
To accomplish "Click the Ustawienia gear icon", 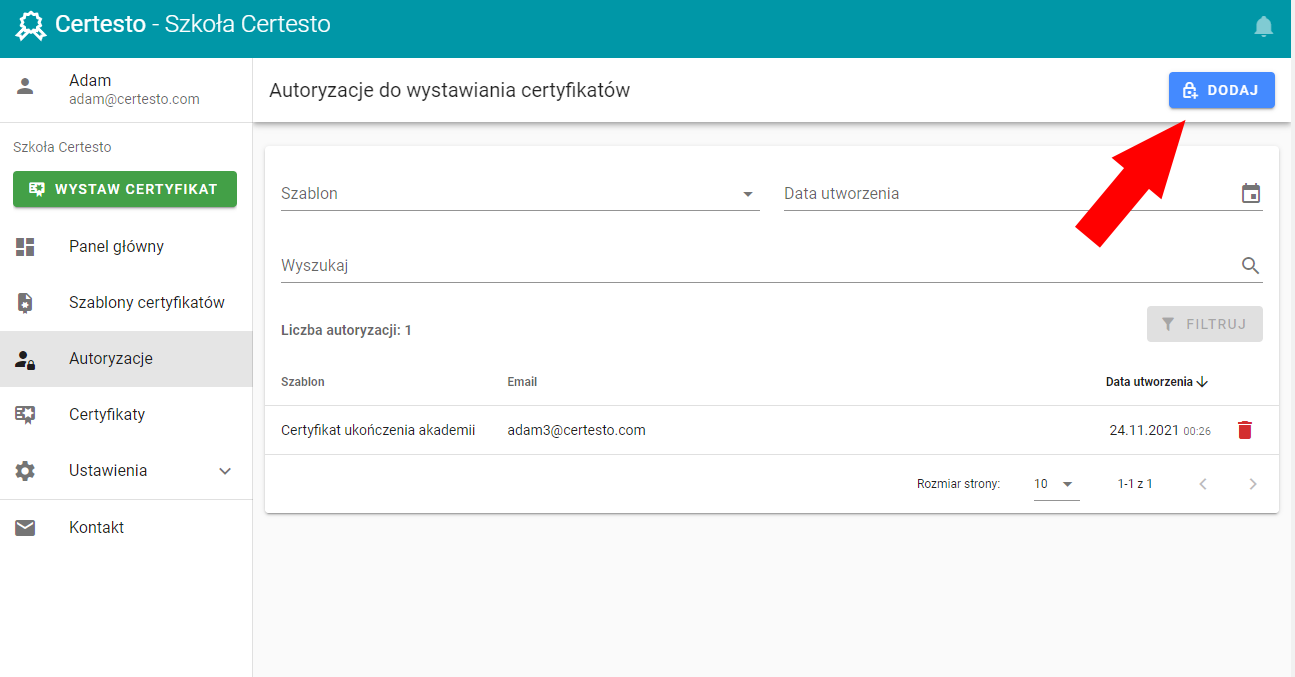I will pos(25,471).
